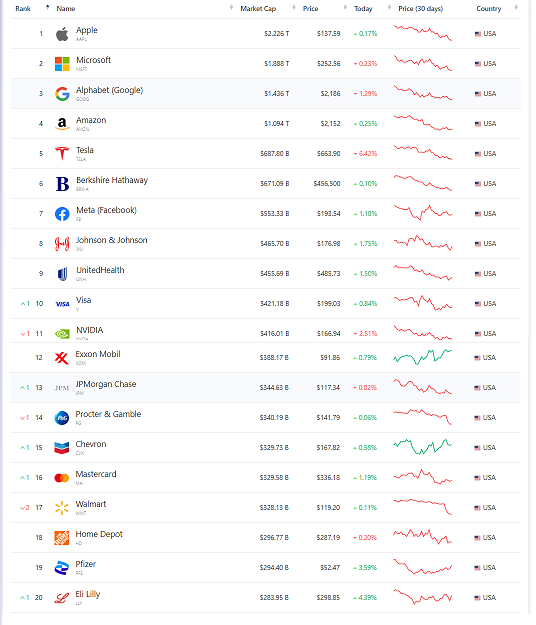Click the USA label in Chevron row

click(x=489, y=448)
